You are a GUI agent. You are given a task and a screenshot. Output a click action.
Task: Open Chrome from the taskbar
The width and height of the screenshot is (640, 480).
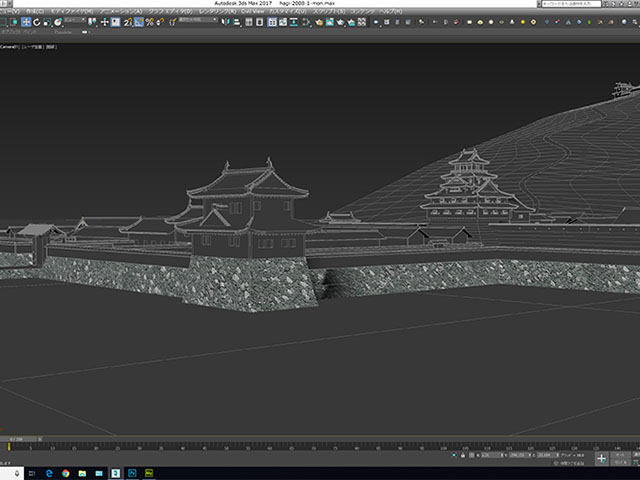[x=64, y=472]
